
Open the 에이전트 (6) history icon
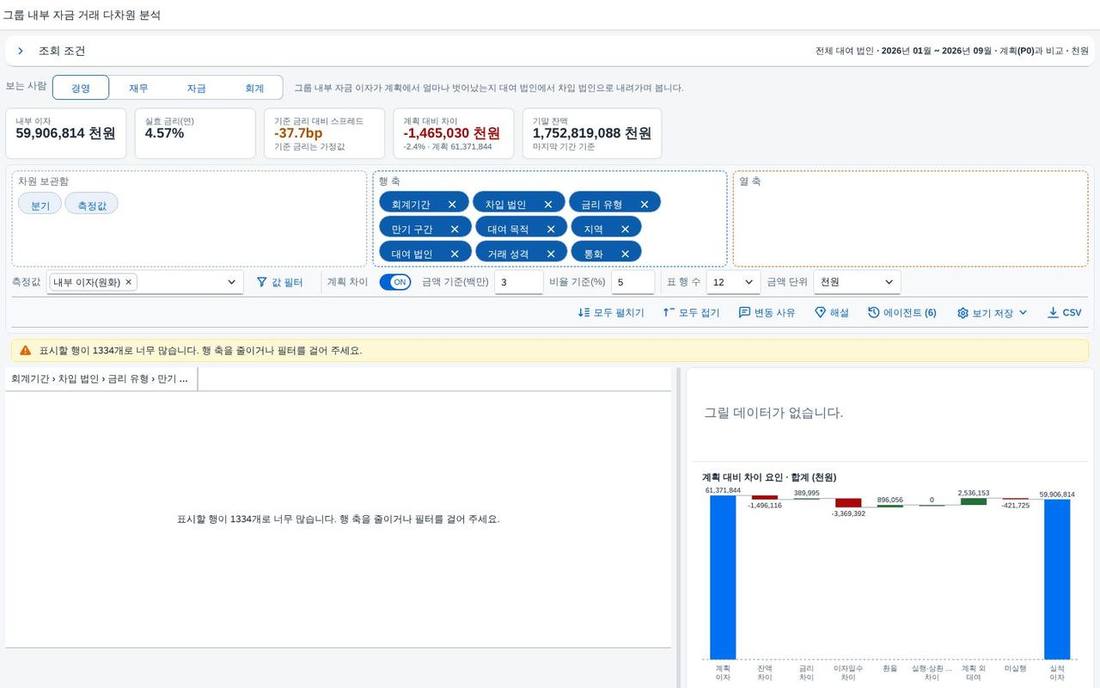873,313
